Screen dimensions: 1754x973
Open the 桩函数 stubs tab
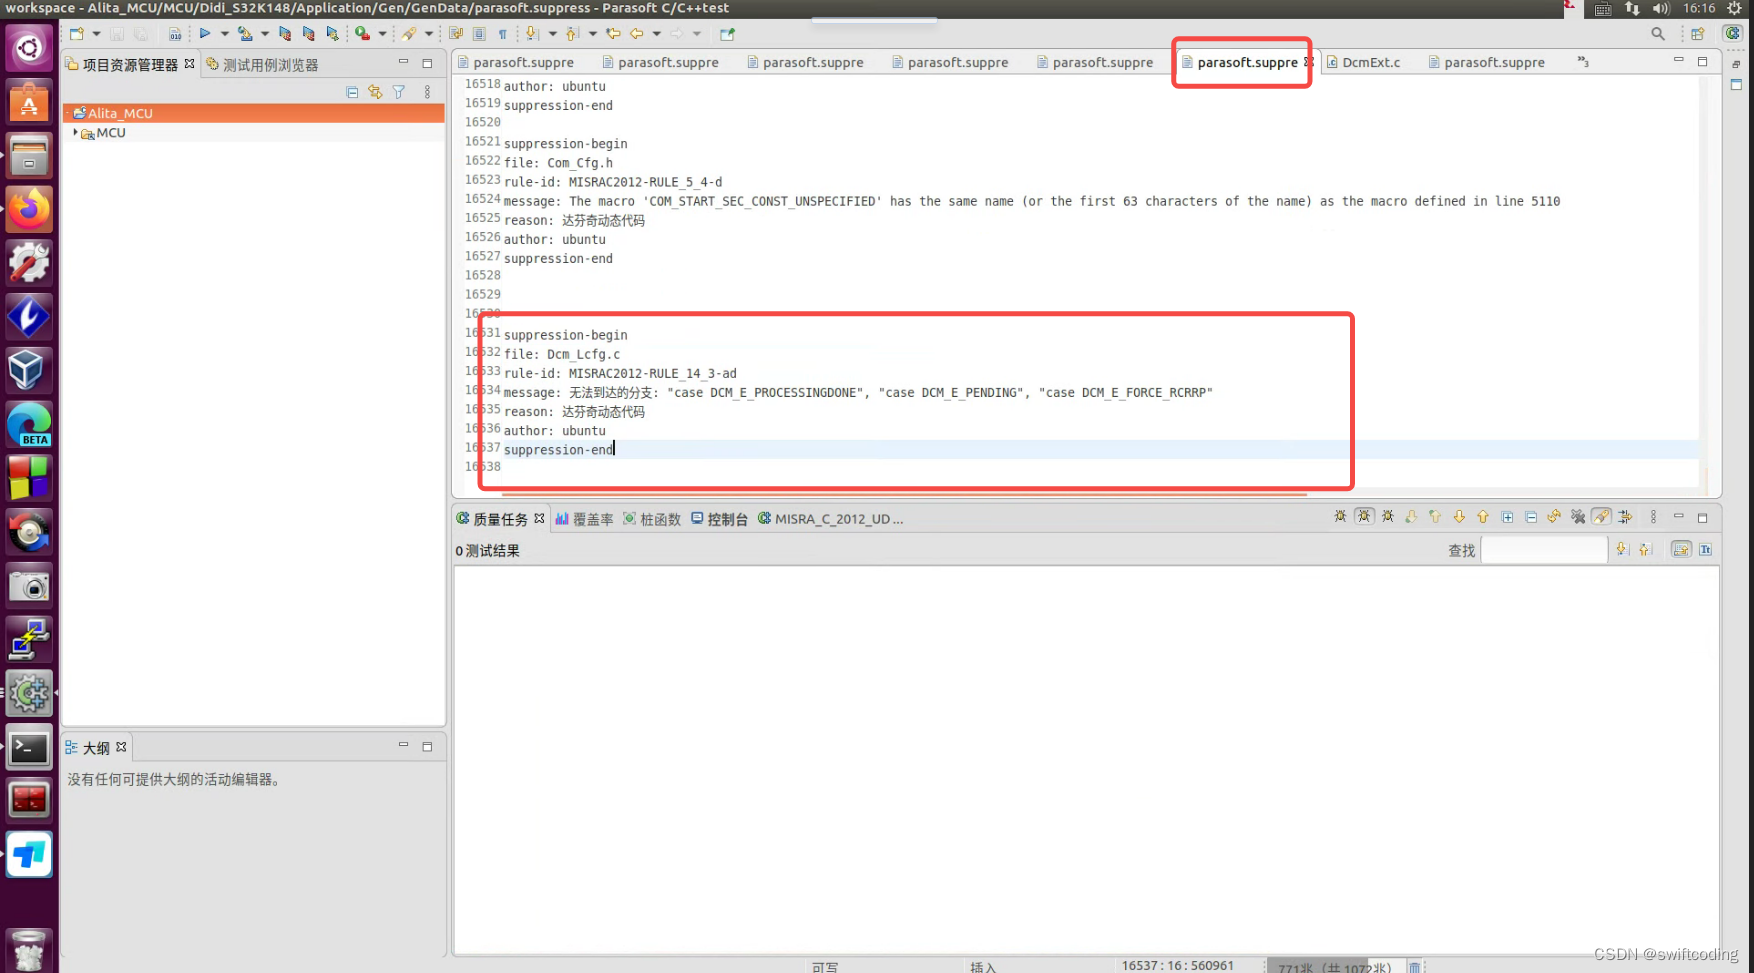pos(652,519)
